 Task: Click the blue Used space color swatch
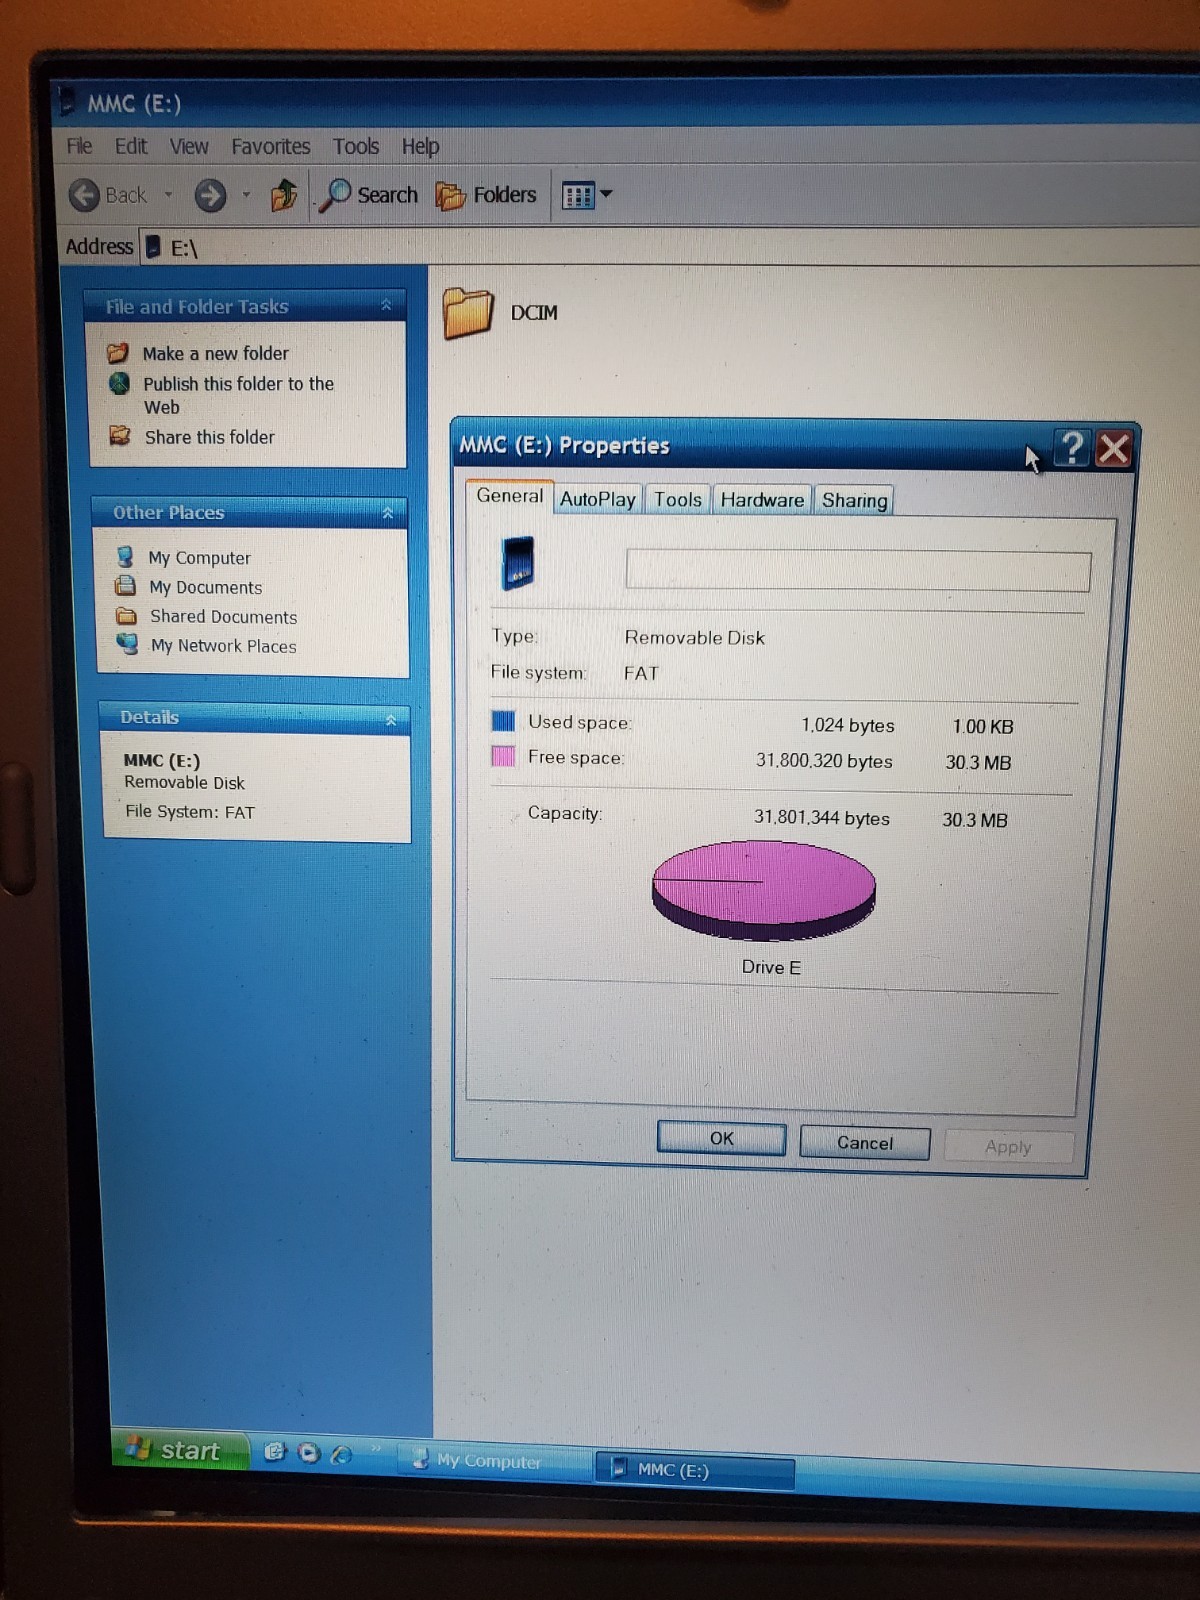tap(503, 720)
